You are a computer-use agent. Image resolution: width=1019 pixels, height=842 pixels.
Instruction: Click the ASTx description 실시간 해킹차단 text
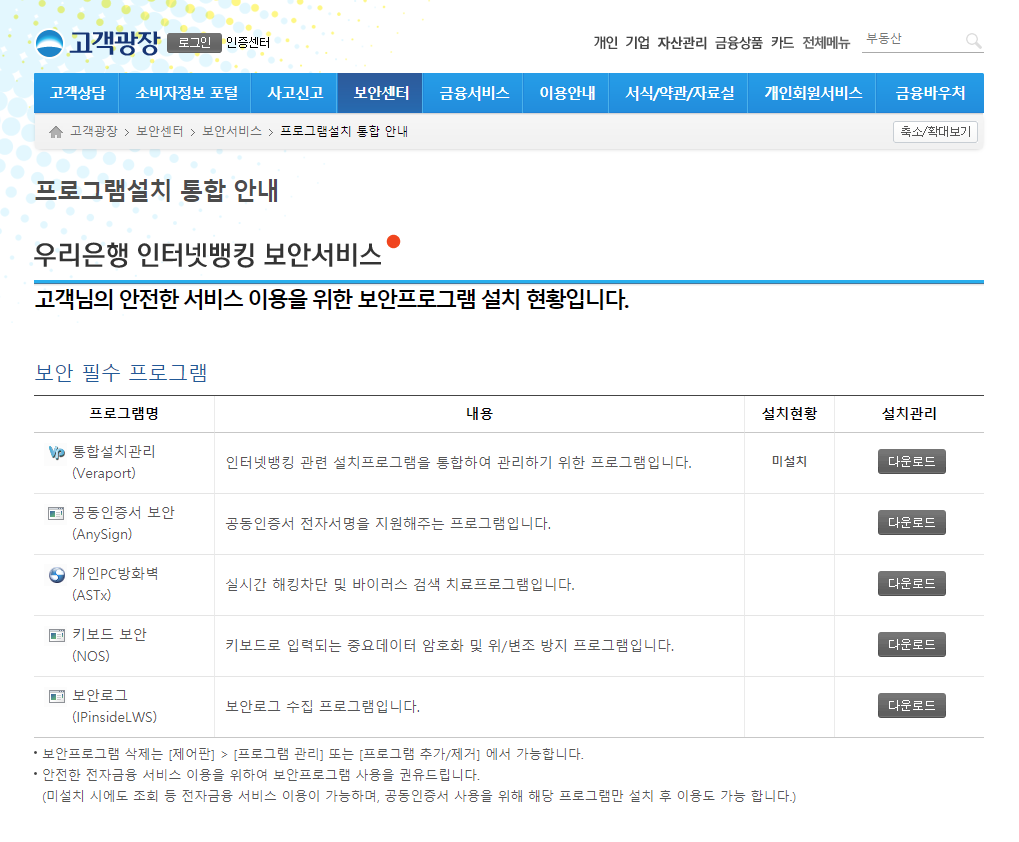point(400,584)
